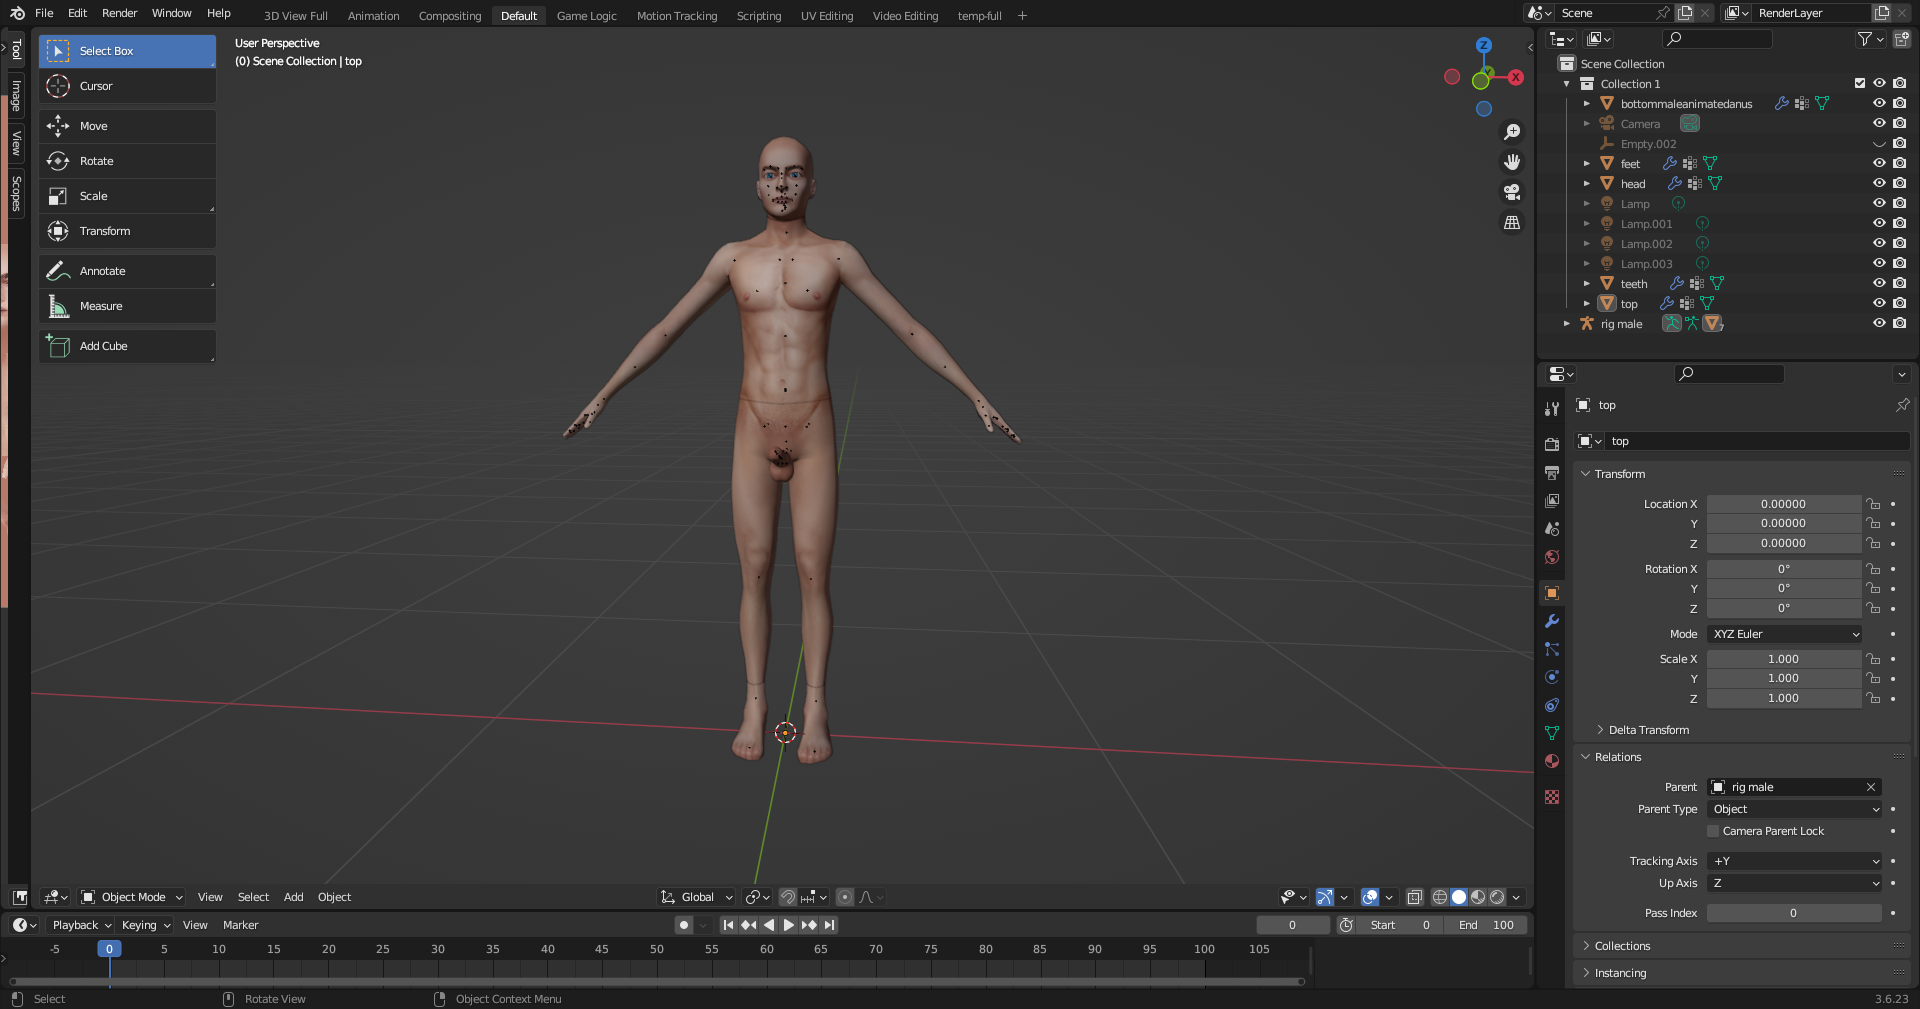Click the zoom view magnifier gizmo
This screenshot has height=1009, width=1920.
1512,132
